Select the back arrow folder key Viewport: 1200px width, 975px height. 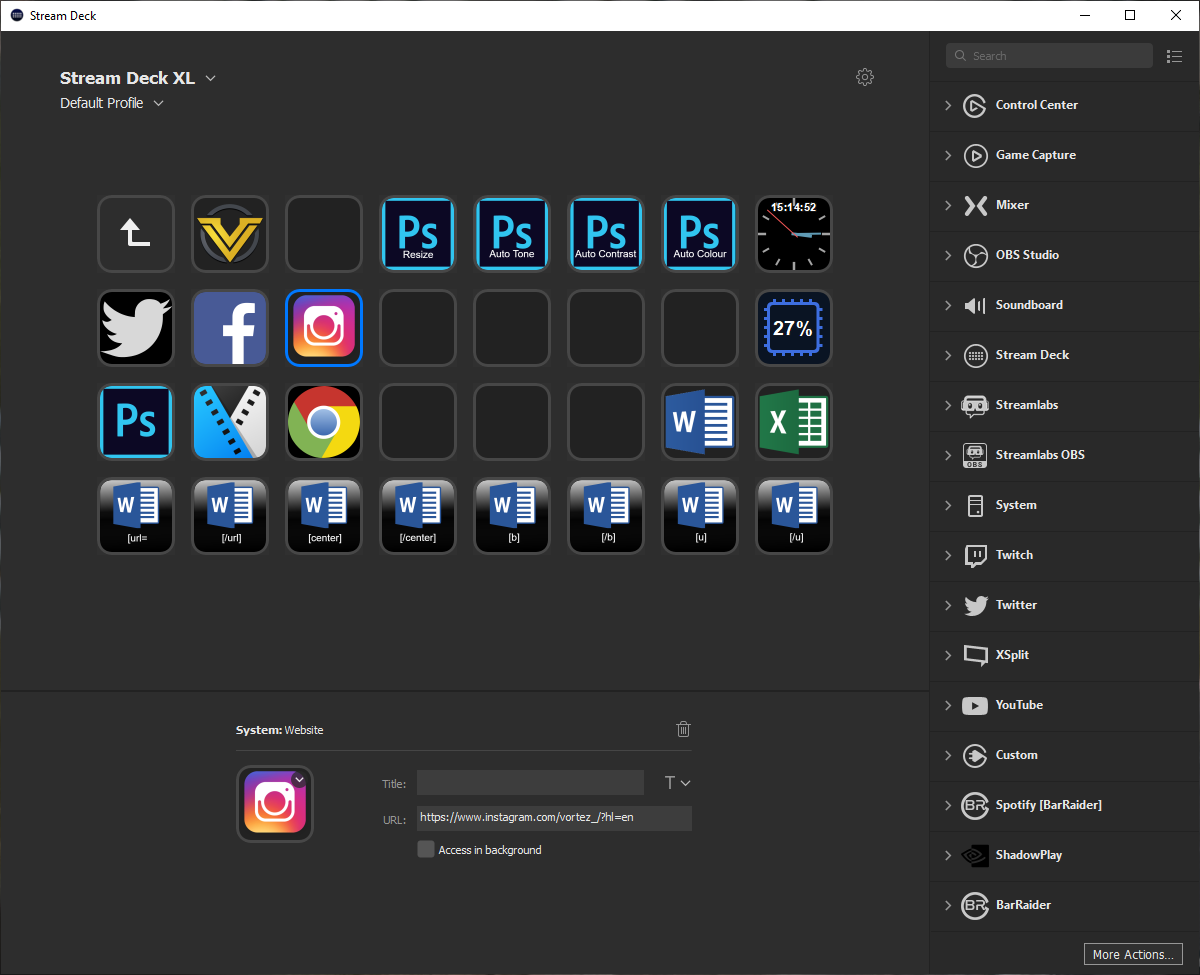point(136,234)
